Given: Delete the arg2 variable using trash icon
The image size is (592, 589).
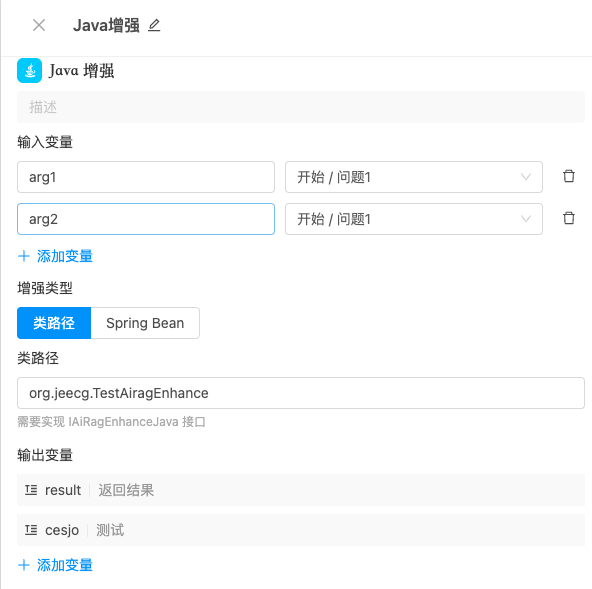Looking at the screenshot, I should tap(569, 218).
